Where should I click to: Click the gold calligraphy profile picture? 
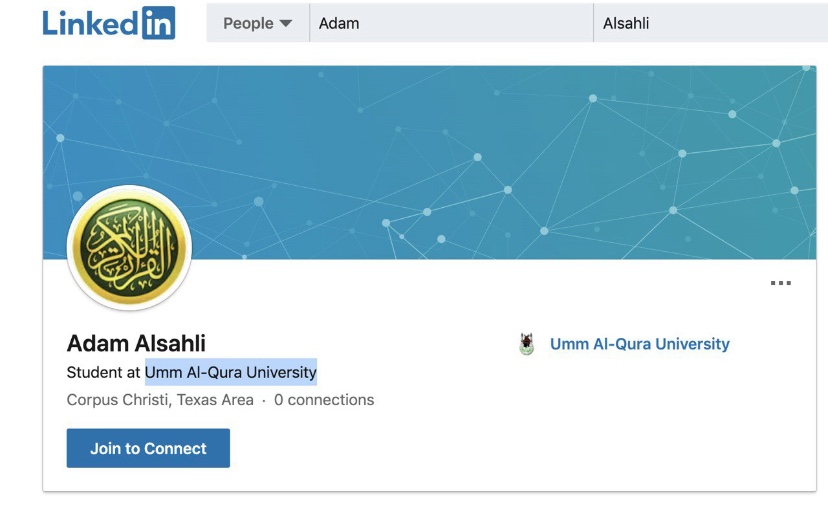point(129,247)
